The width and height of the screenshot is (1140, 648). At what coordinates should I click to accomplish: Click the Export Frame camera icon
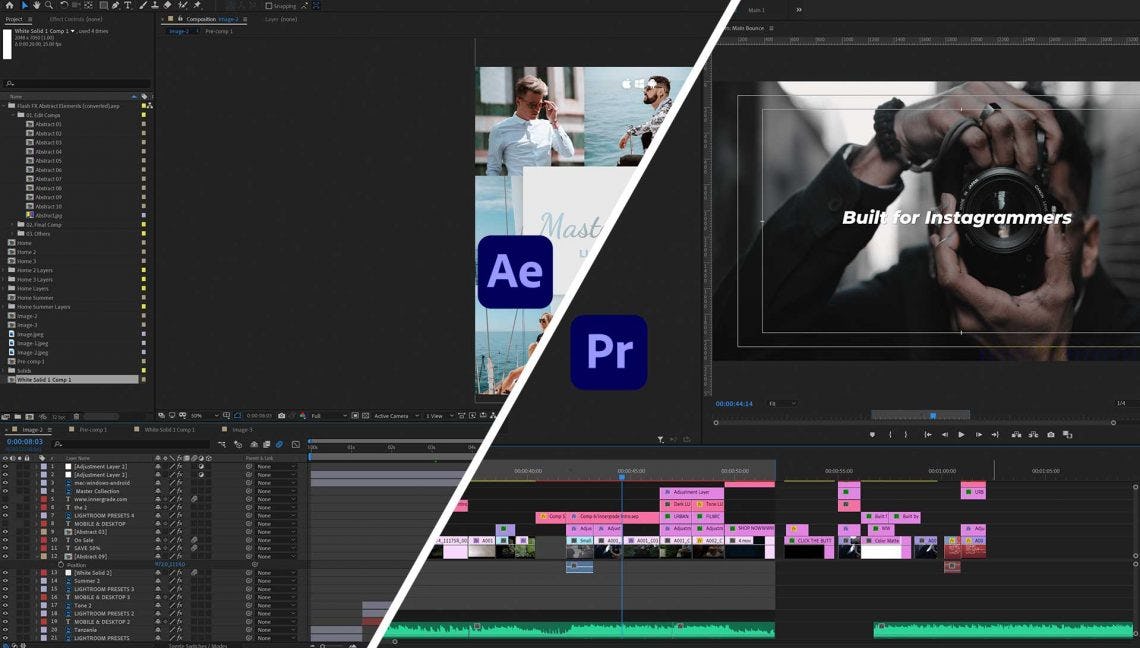tap(1050, 435)
